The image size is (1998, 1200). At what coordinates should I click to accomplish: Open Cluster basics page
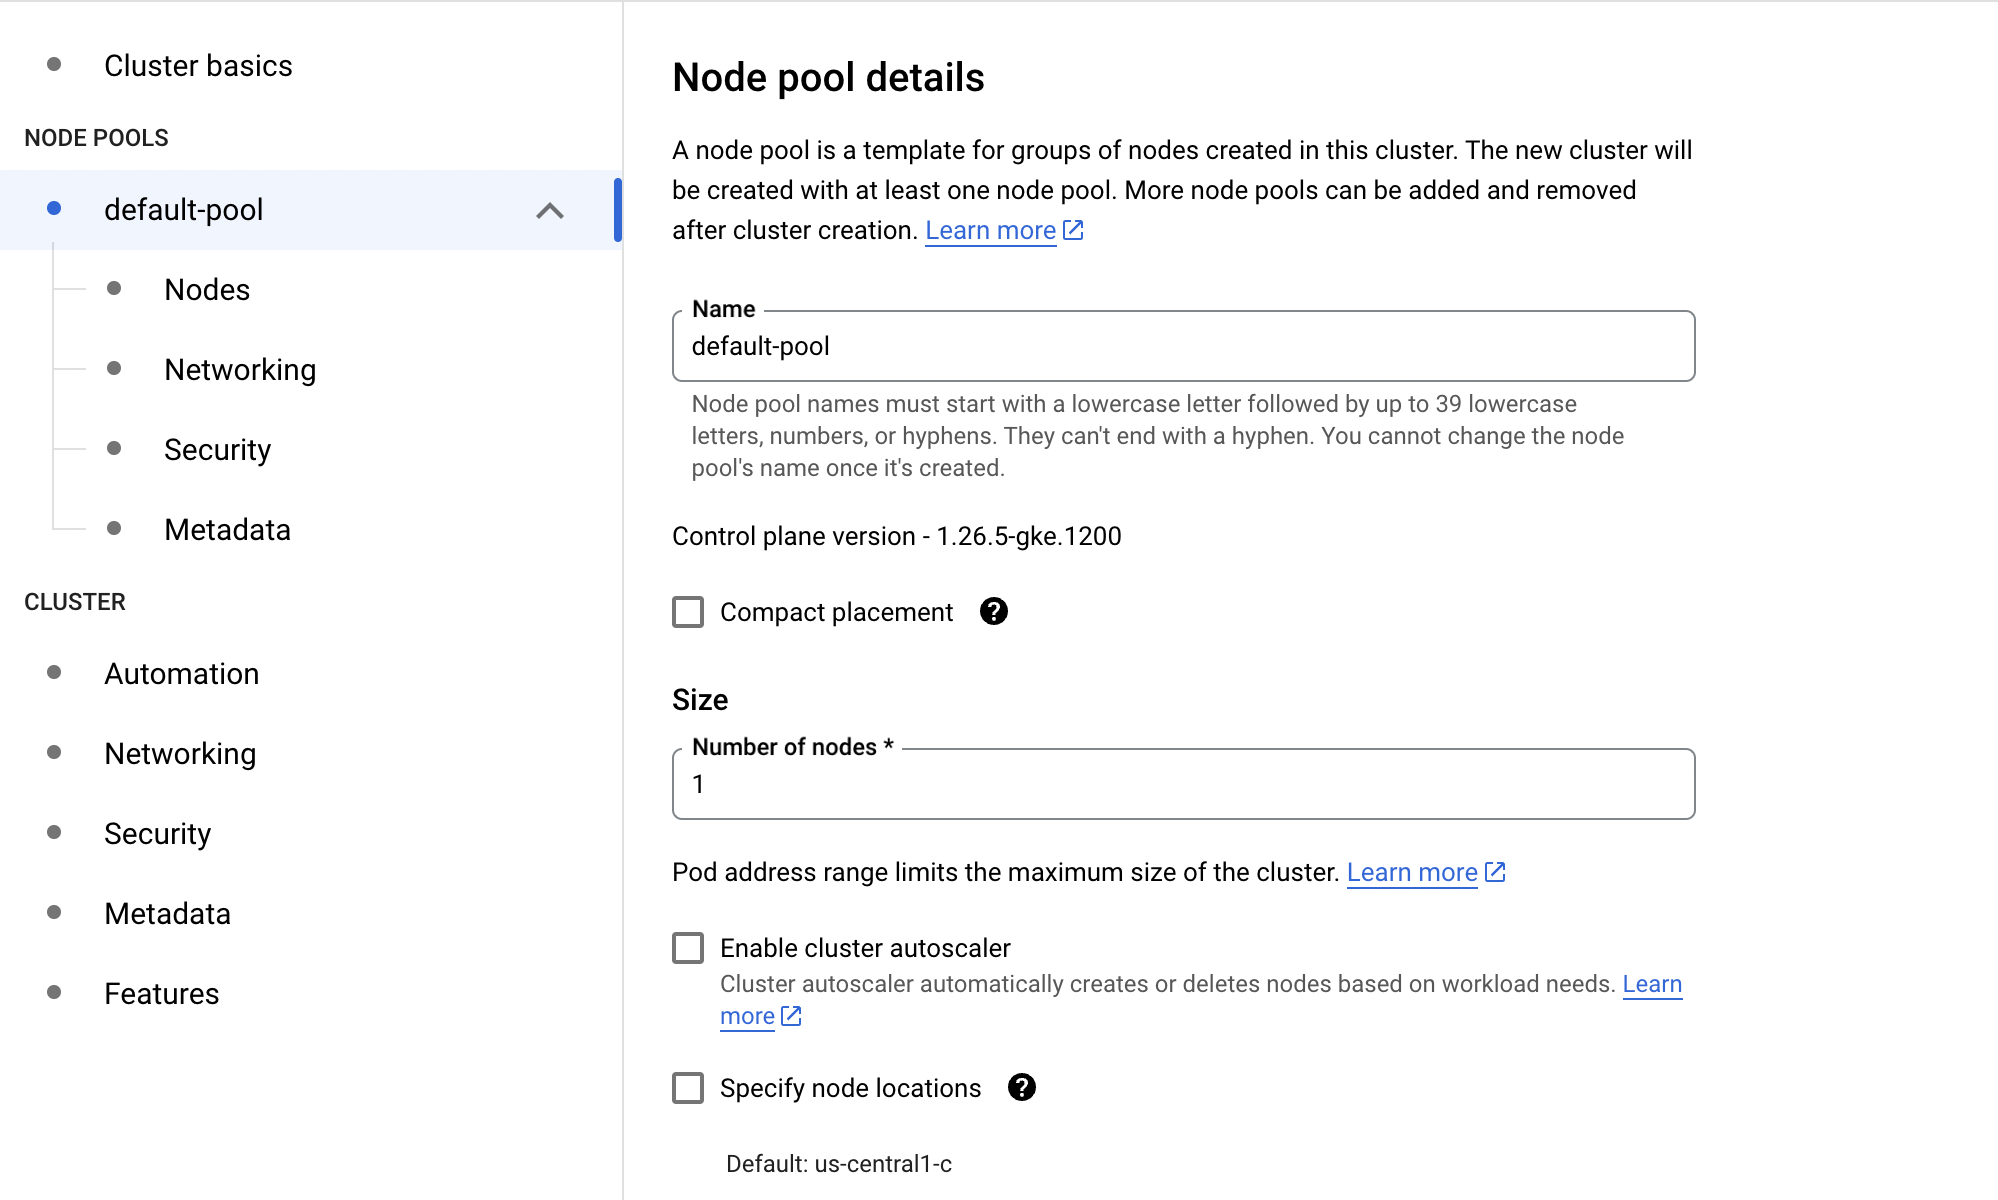(x=198, y=66)
